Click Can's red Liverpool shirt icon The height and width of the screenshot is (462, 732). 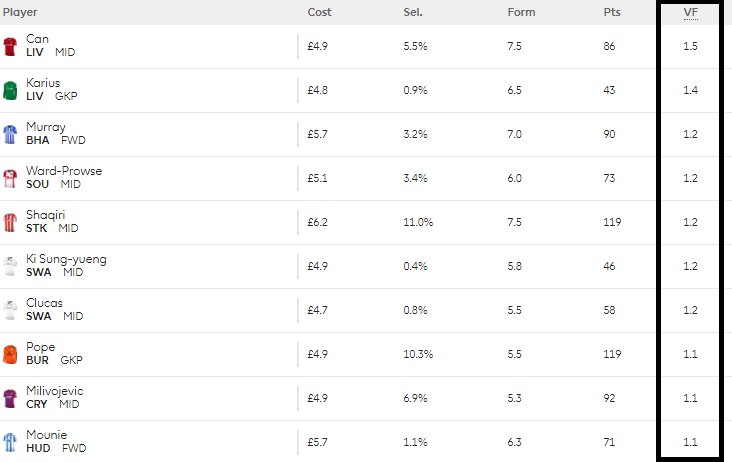click(10, 47)
